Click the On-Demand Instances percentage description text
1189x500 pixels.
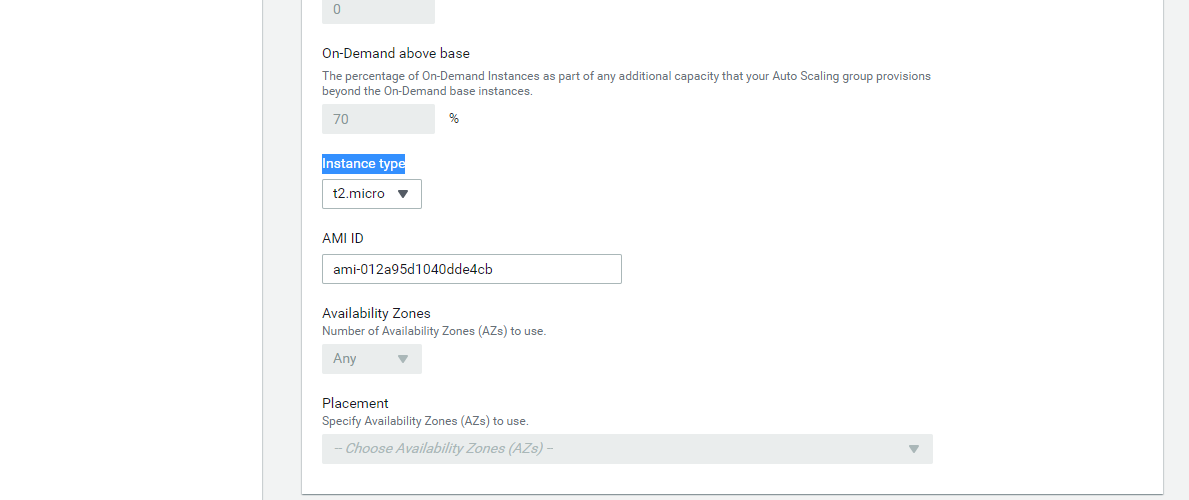tap(626, 83)
